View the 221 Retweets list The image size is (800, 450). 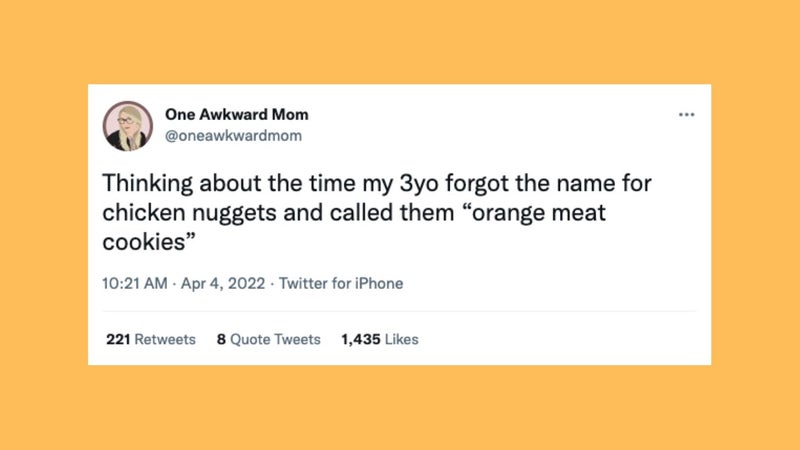click(151, 340)
